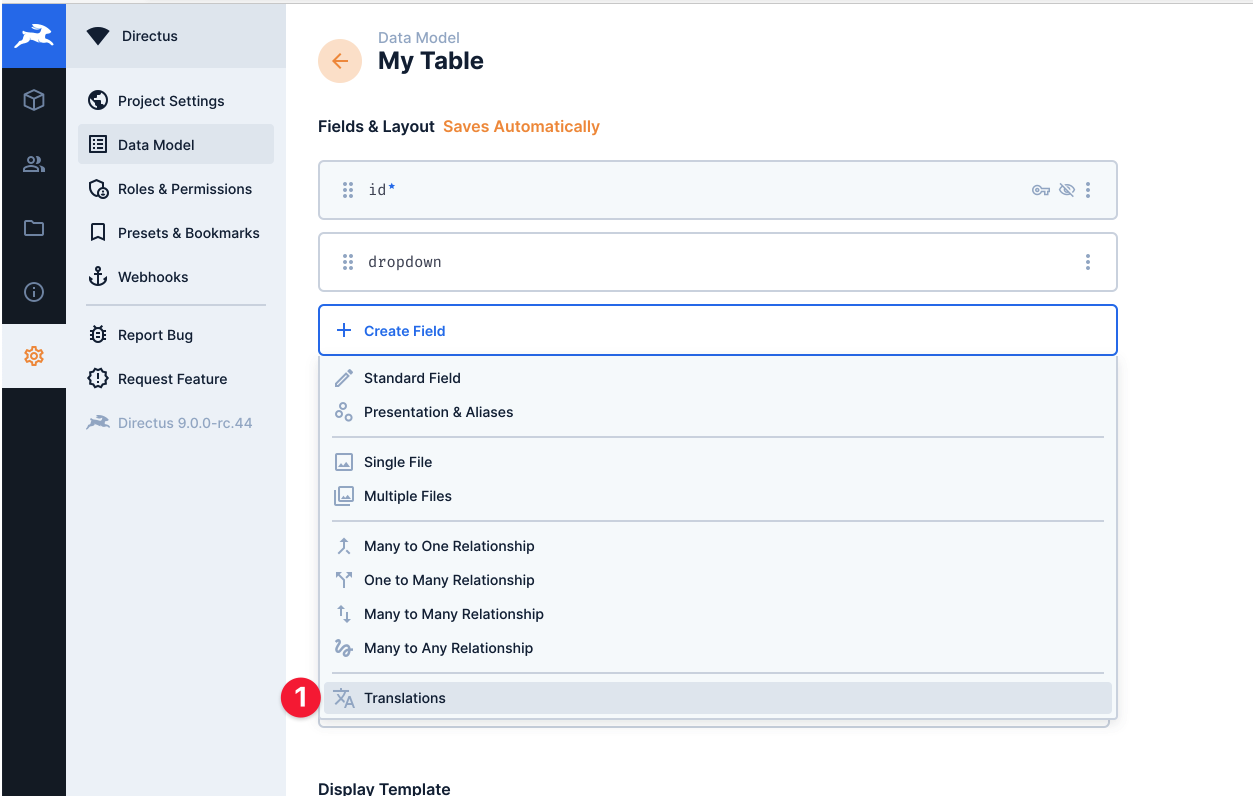Open Presets & Bookmarks page

point(176,233)
